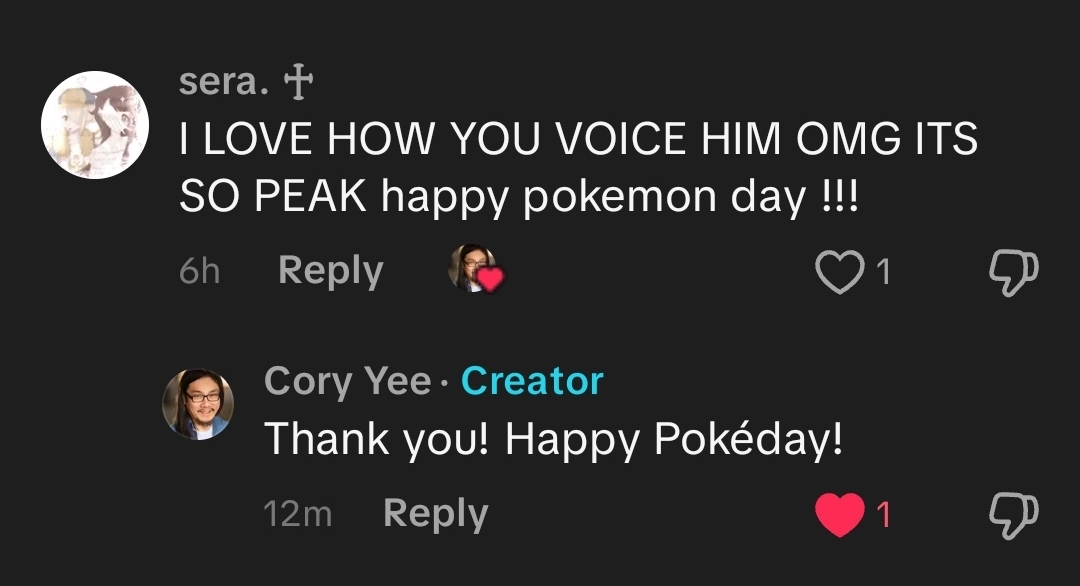Reply to Cory Yee's comment
Screen dimensions: 1080x586
(x=435, y=513)
